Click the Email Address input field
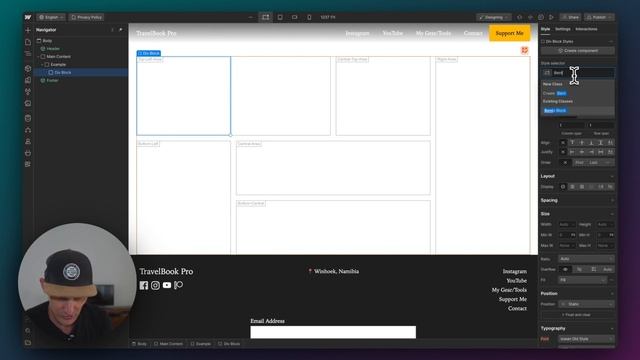640x360 pixels. (333, 332)
